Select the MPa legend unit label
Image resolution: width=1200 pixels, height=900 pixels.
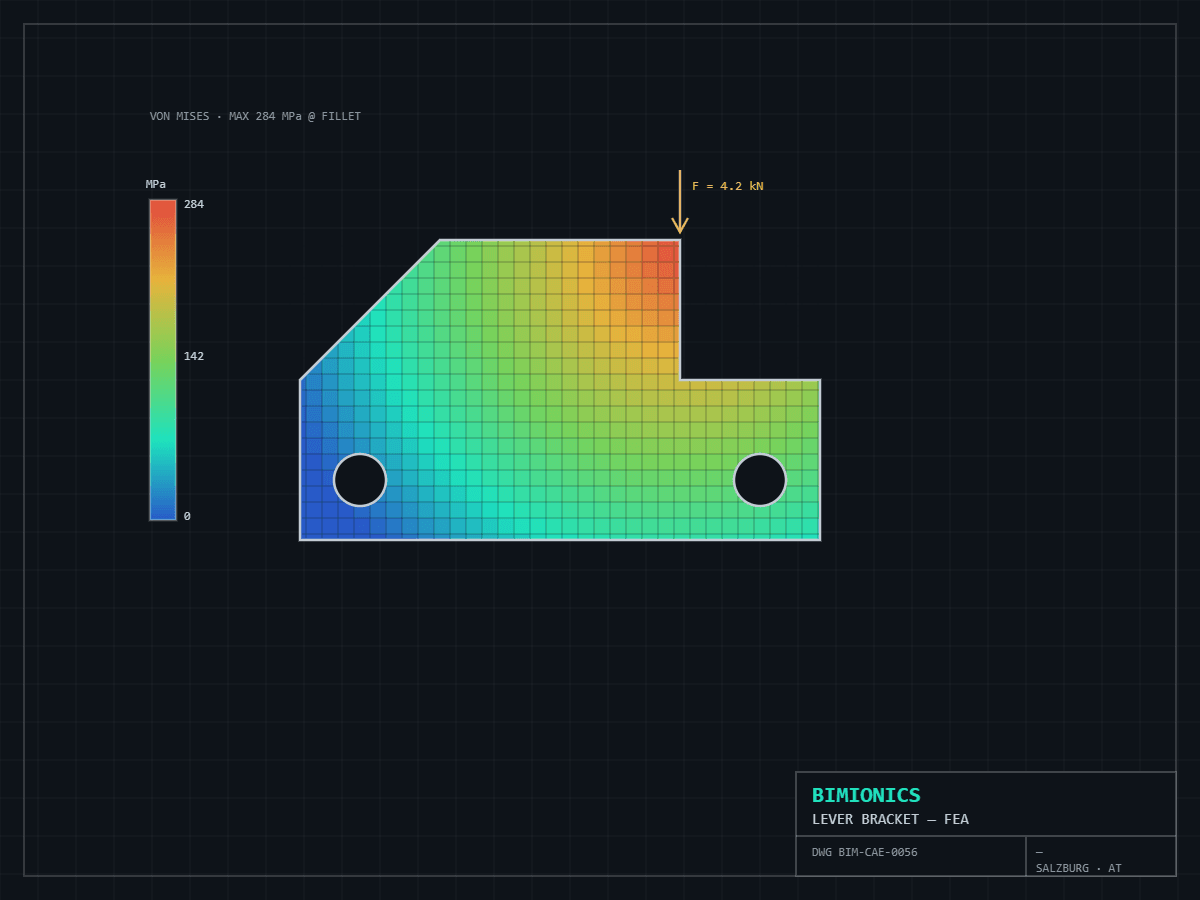click(156, 185)
